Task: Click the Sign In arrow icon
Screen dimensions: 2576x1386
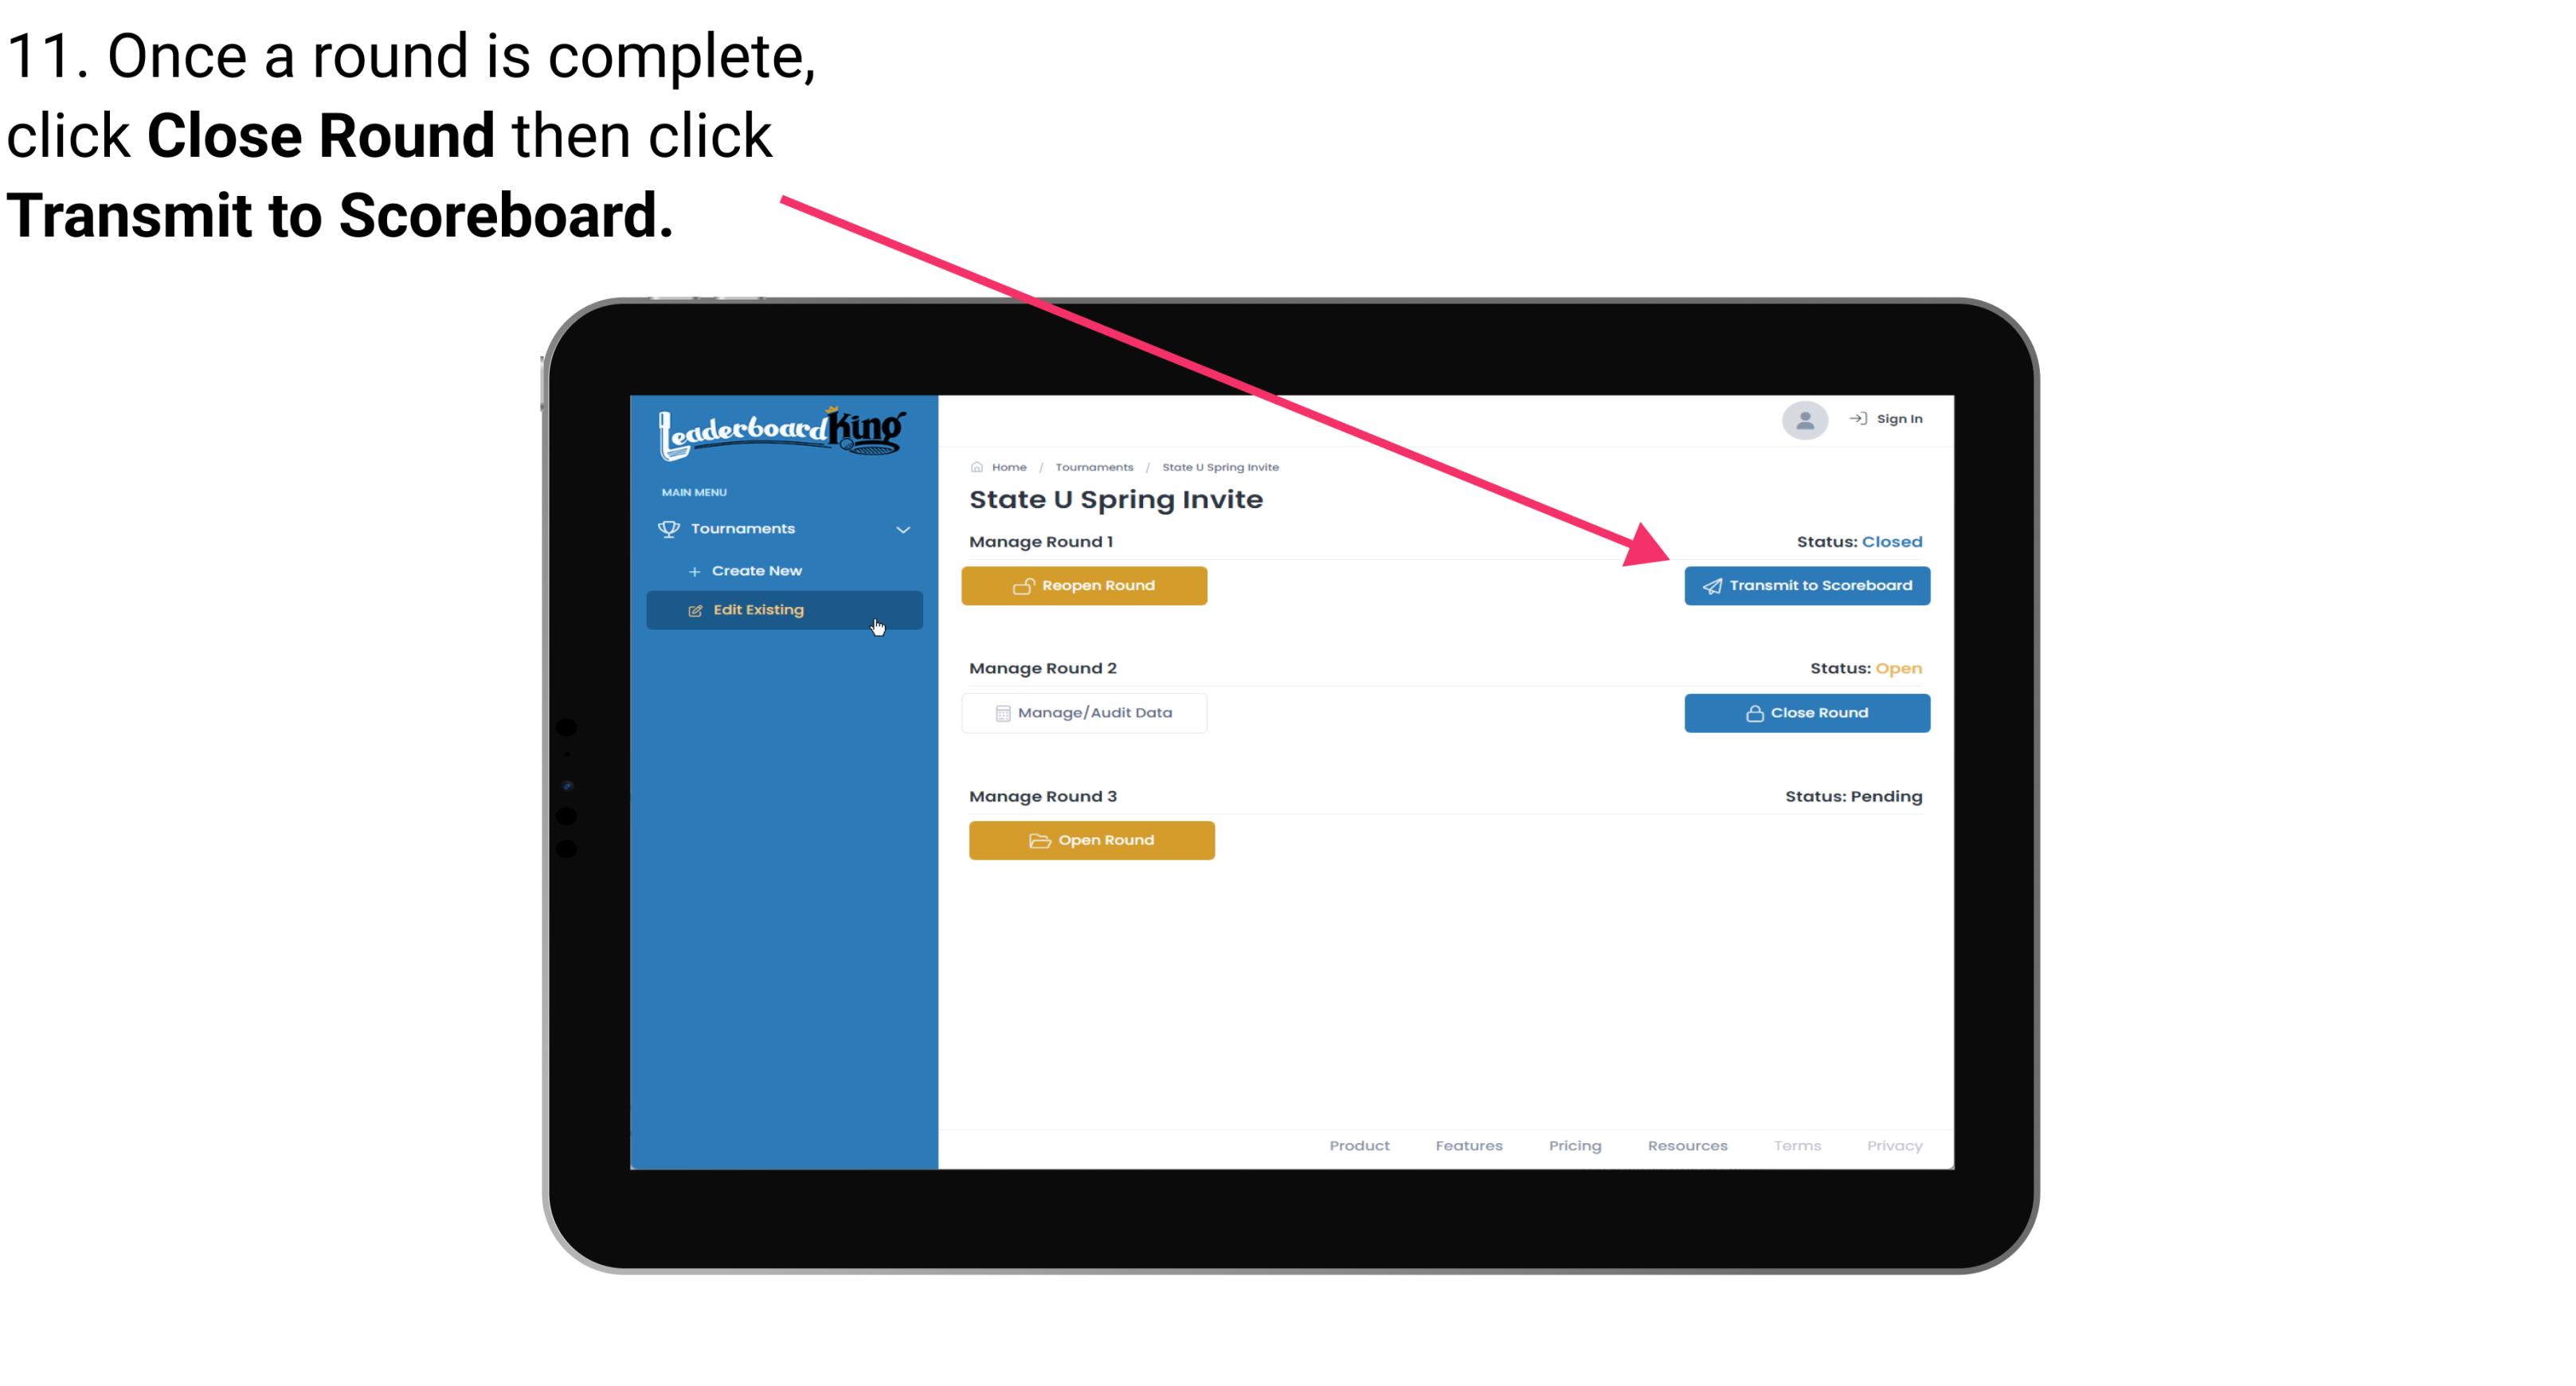Action: pos(1858,418)
